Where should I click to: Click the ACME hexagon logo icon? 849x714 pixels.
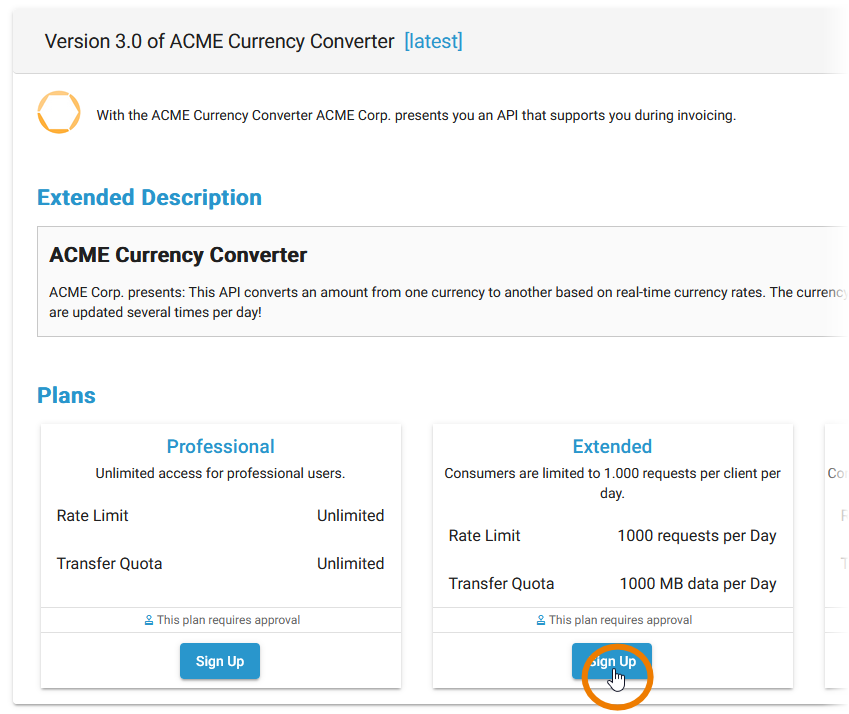tap(59, 112)
